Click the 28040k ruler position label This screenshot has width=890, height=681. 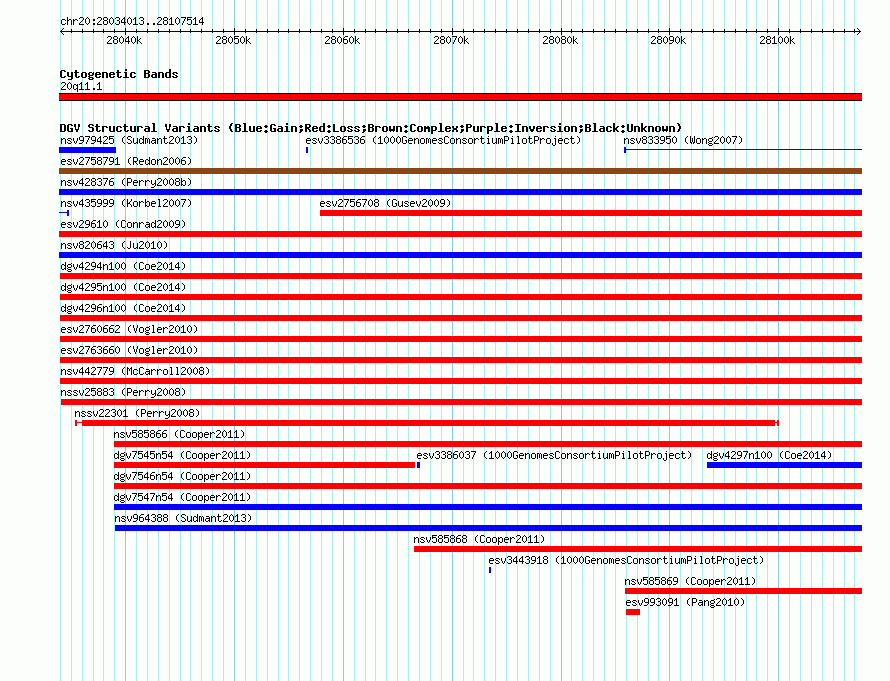[x=124, y=40]
